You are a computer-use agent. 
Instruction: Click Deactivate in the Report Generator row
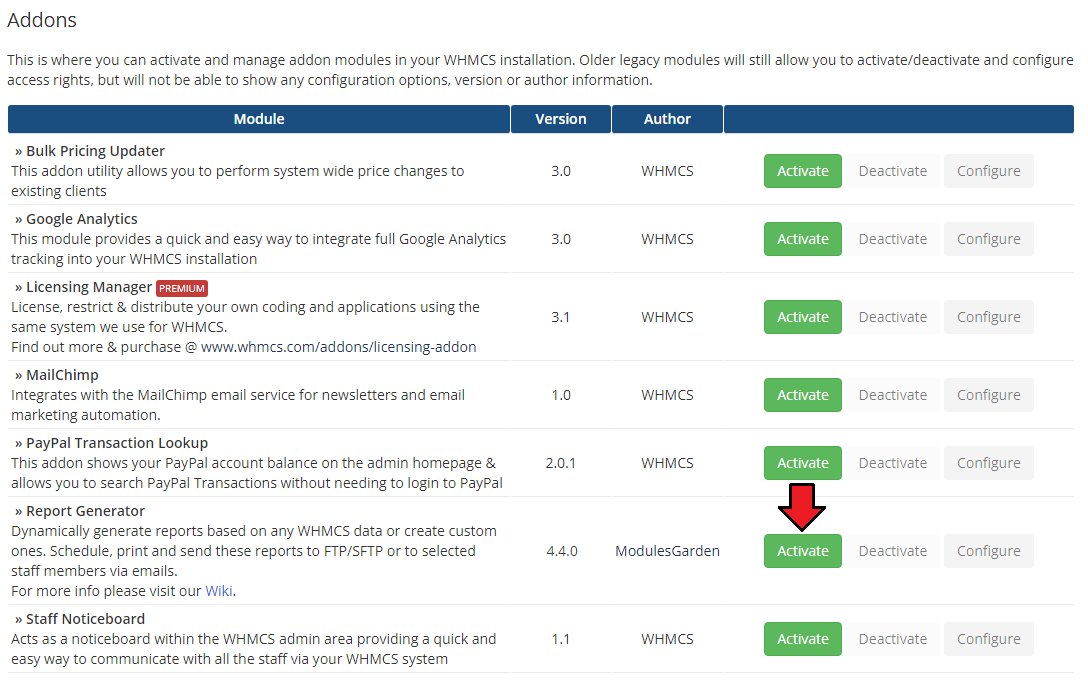[892, 551]
